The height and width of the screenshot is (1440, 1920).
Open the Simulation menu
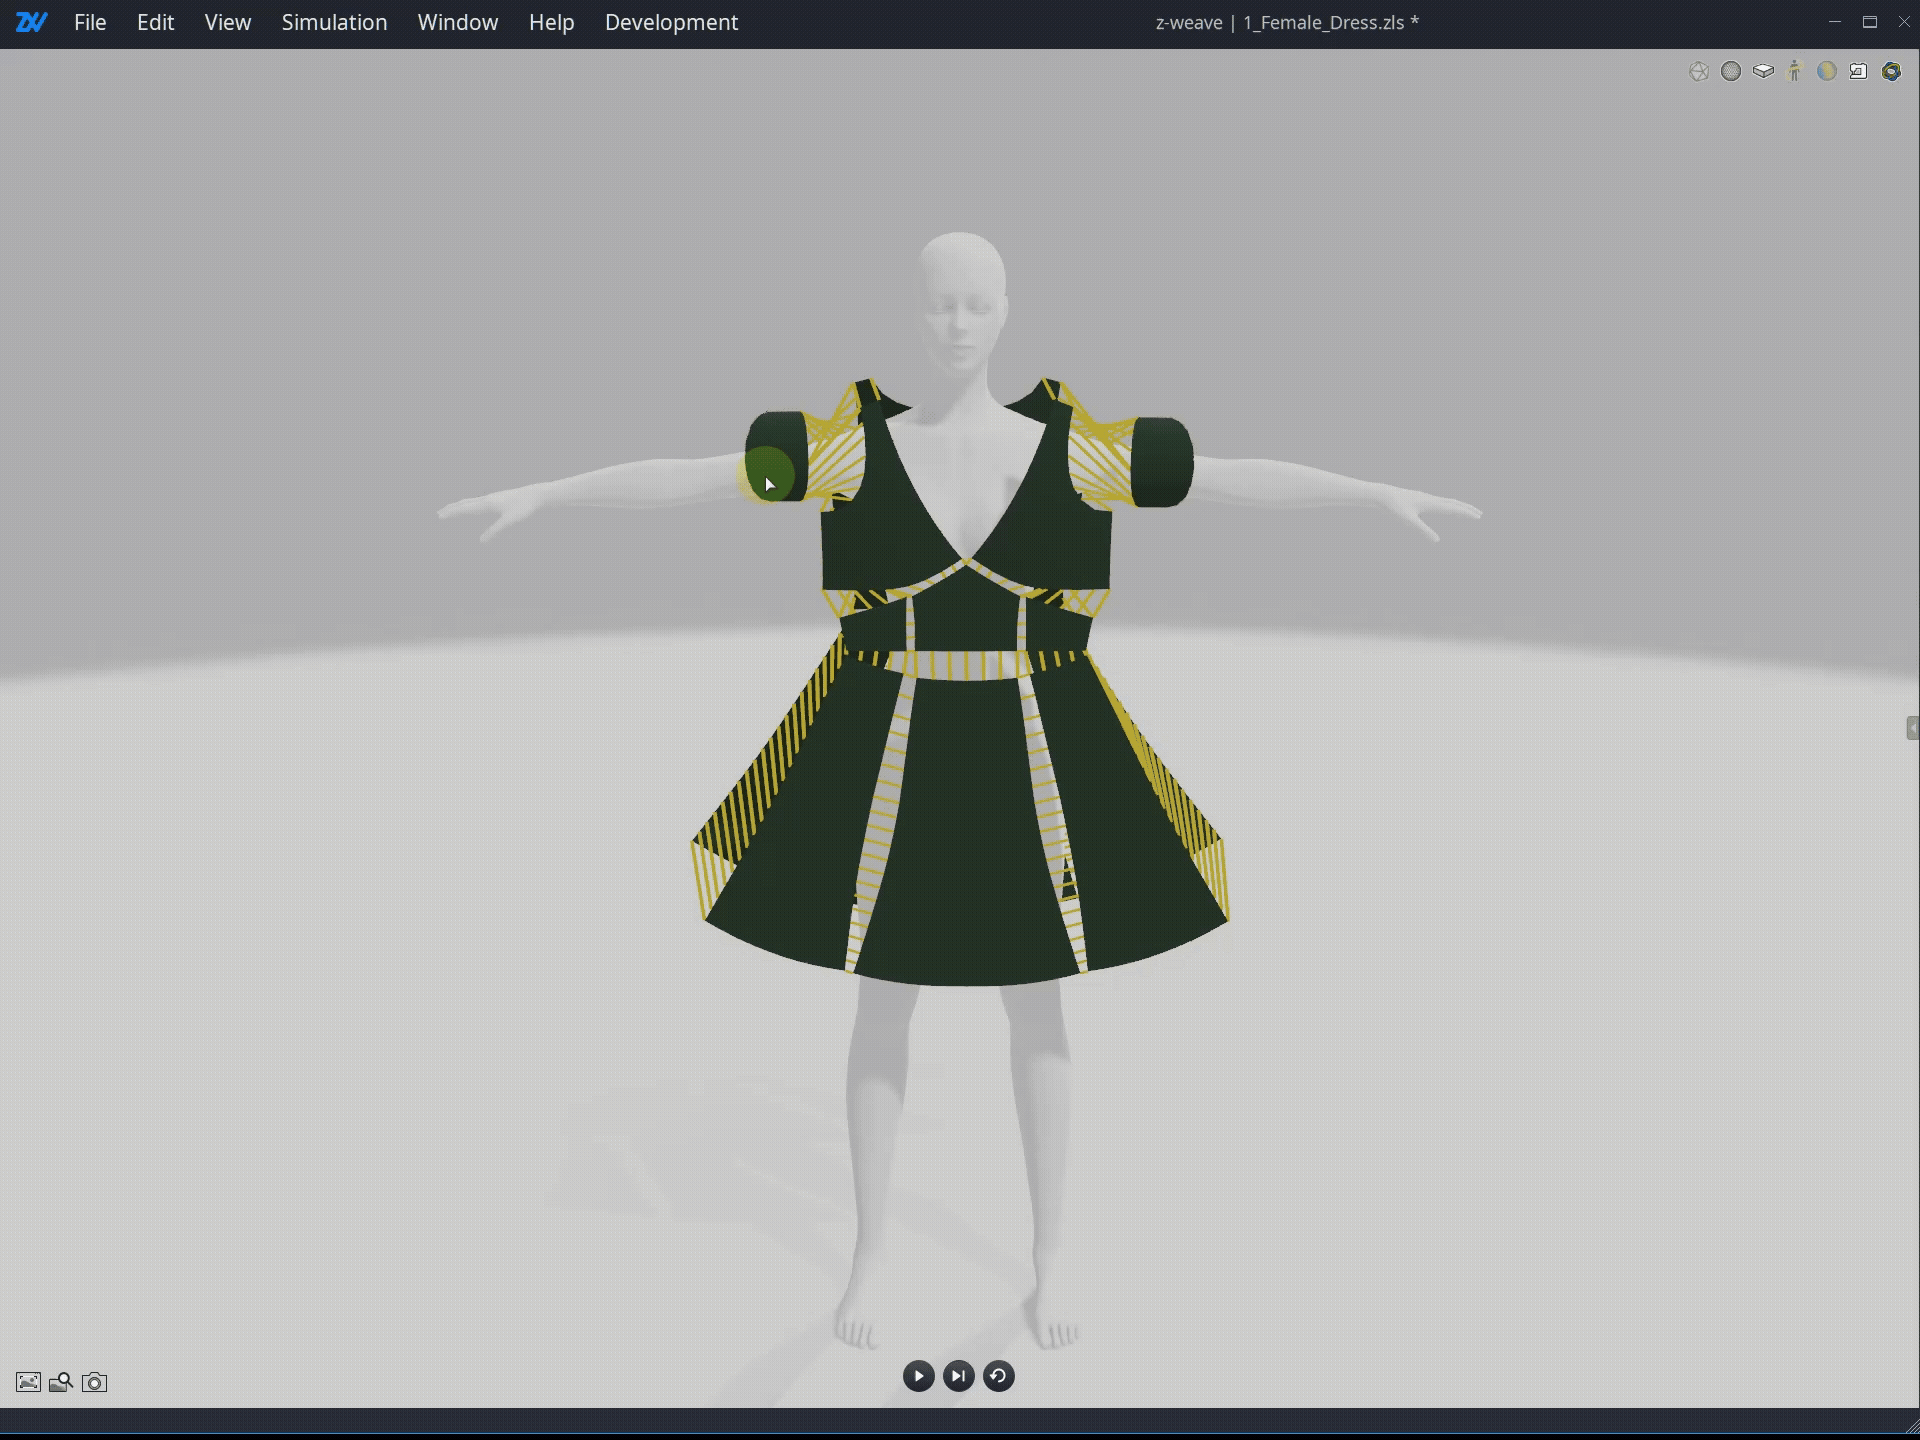(334, 22)
